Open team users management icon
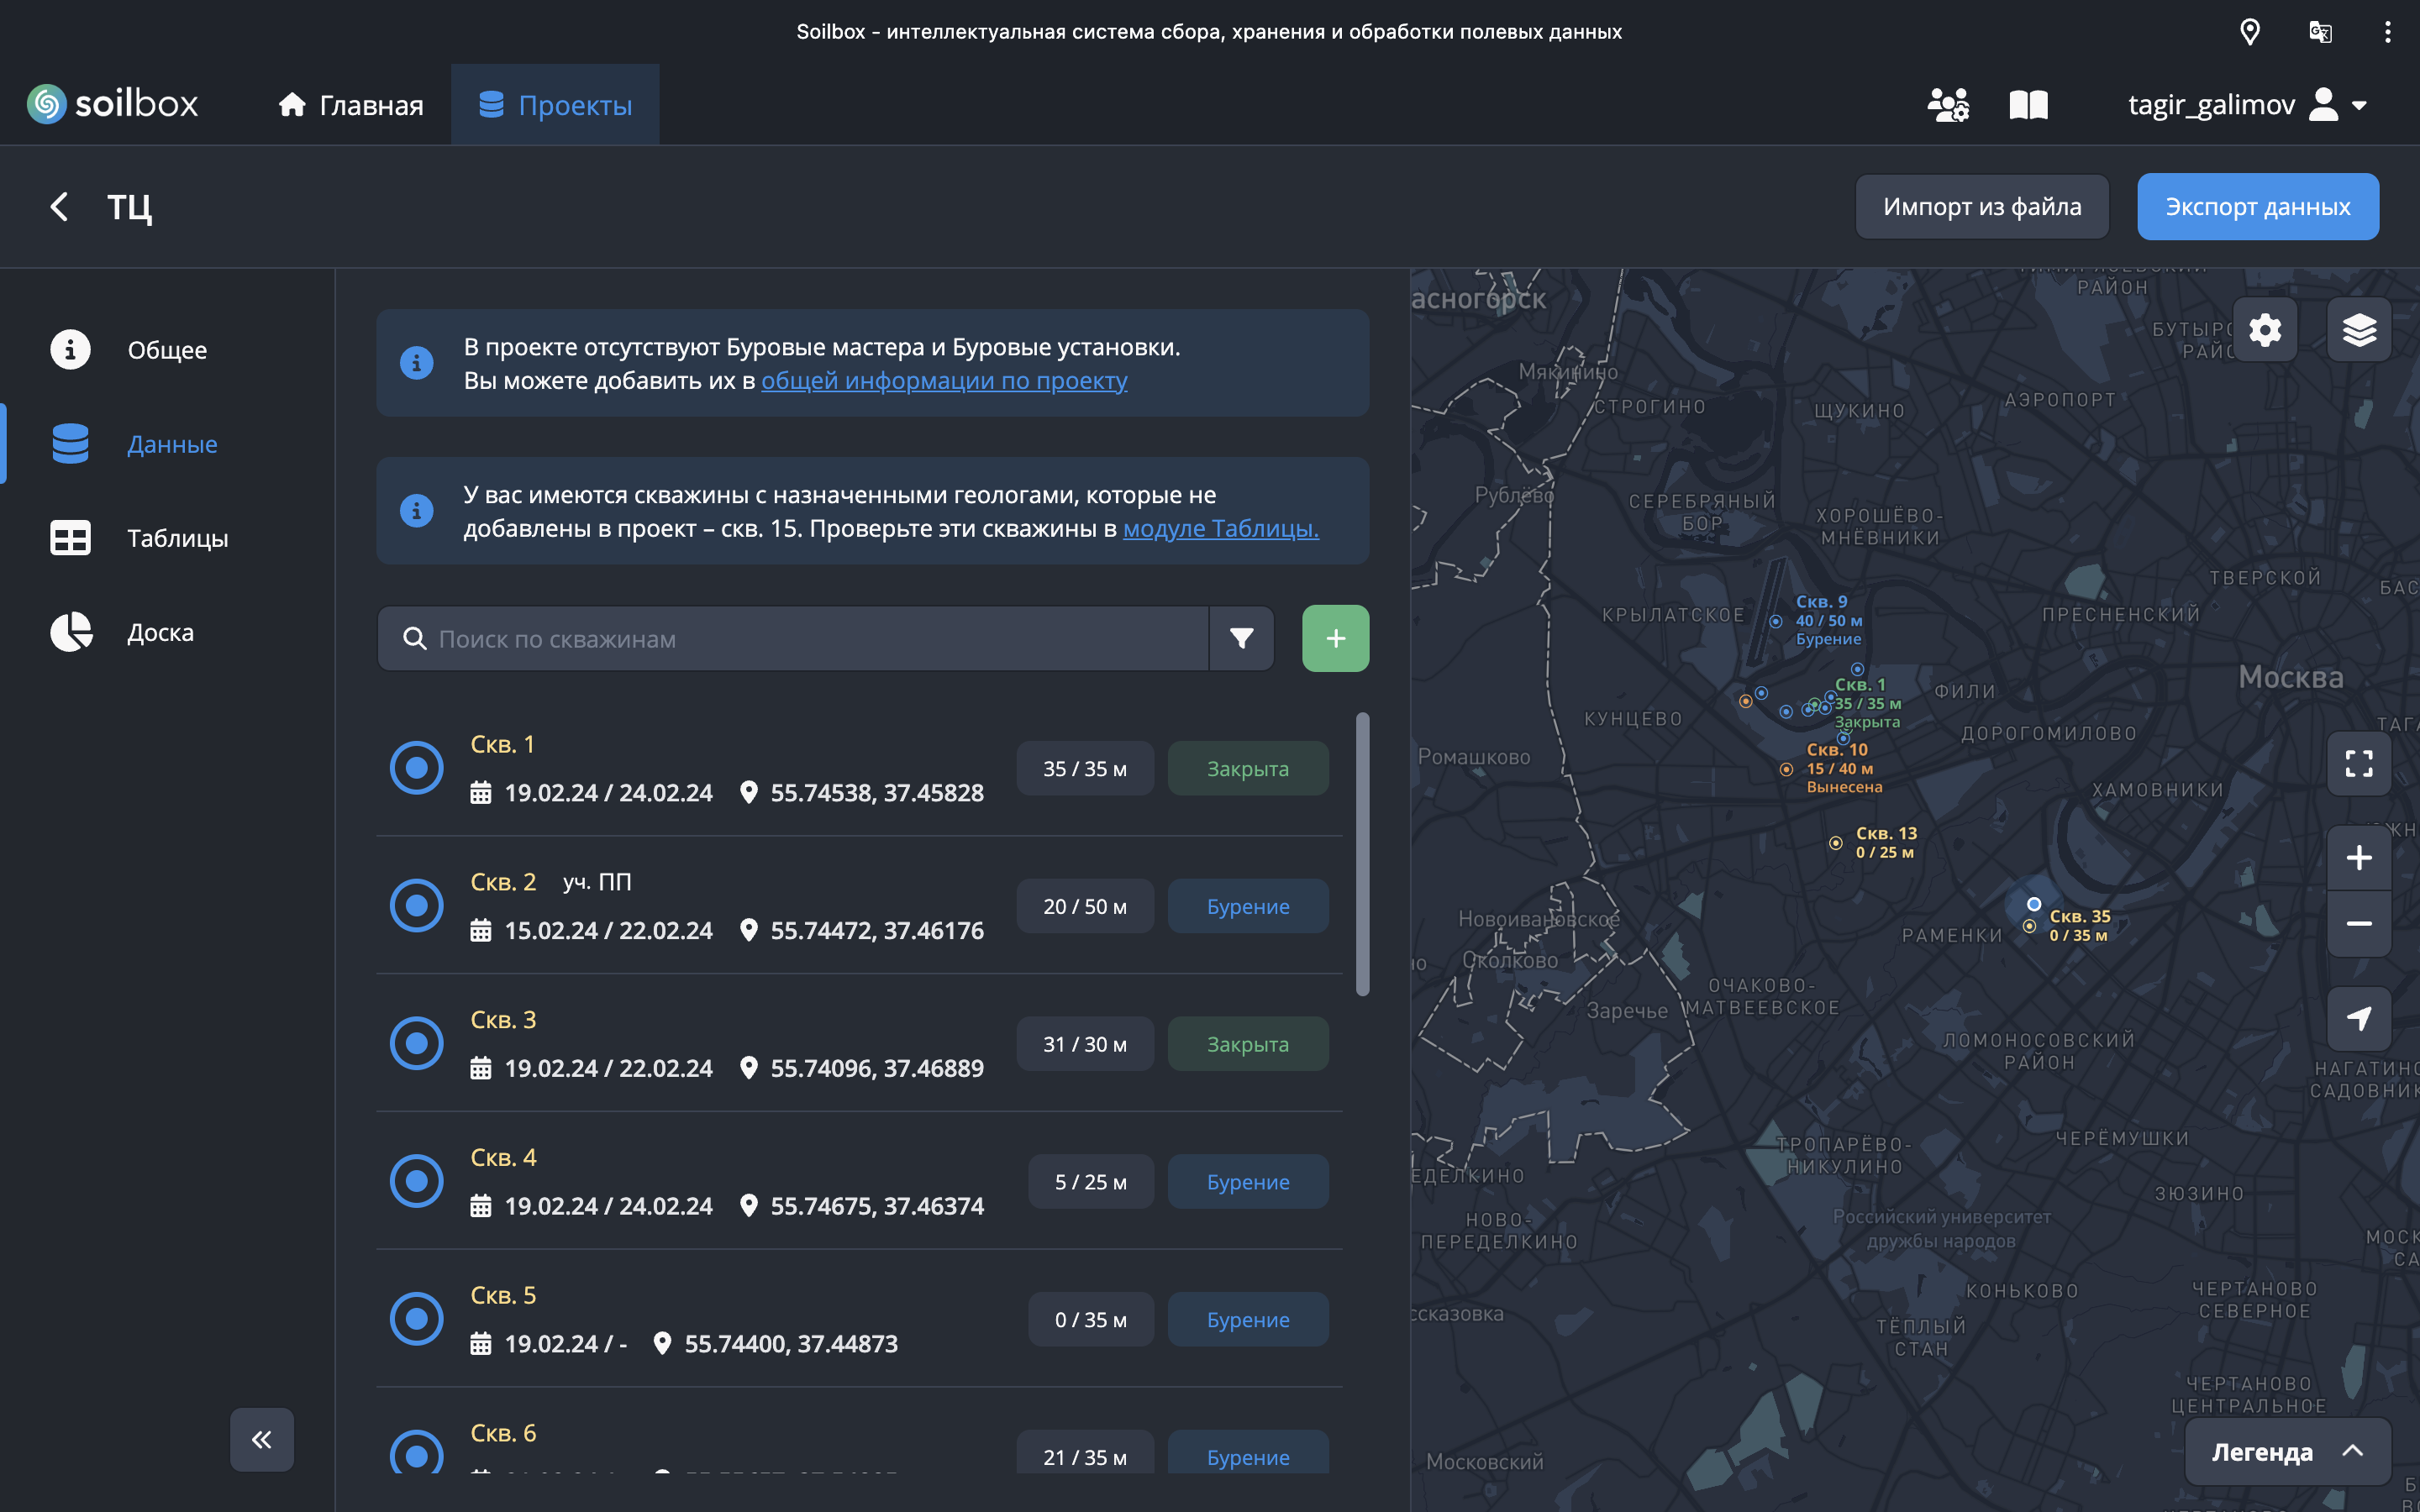2420x1512 pixels. coord(1947,105)
